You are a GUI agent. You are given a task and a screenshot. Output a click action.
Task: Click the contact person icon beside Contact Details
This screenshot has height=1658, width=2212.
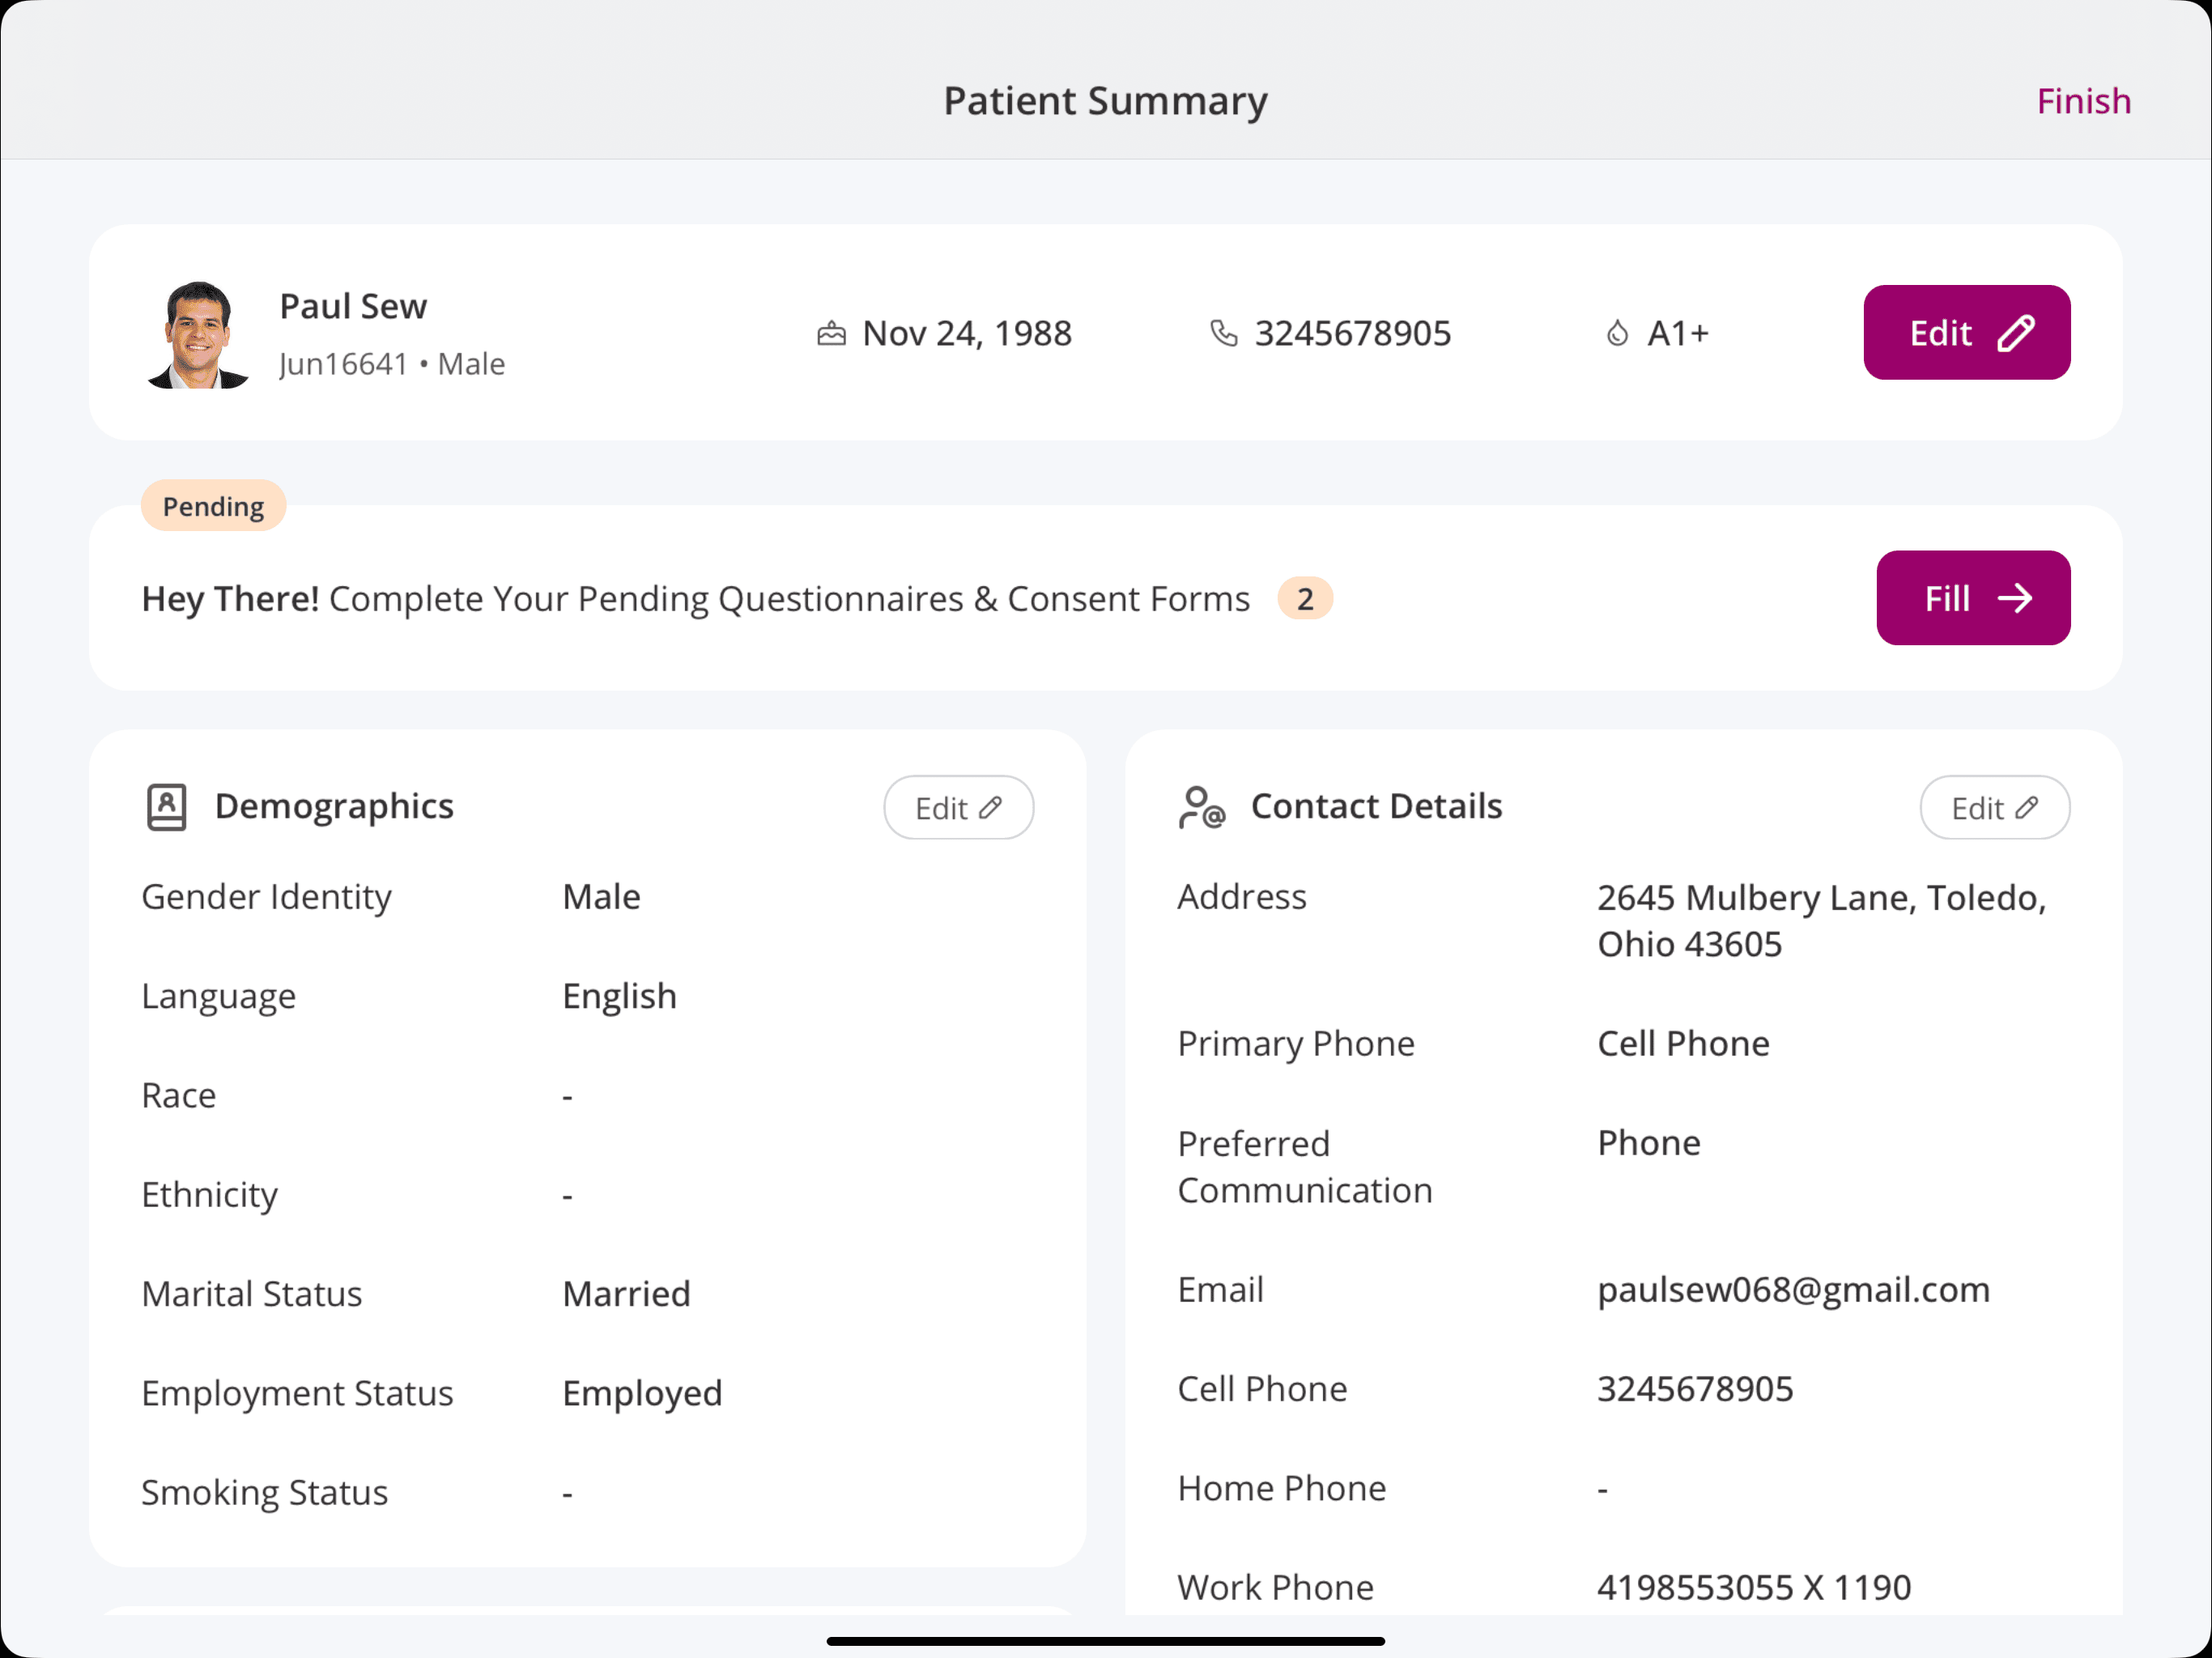pos(1201,806)
